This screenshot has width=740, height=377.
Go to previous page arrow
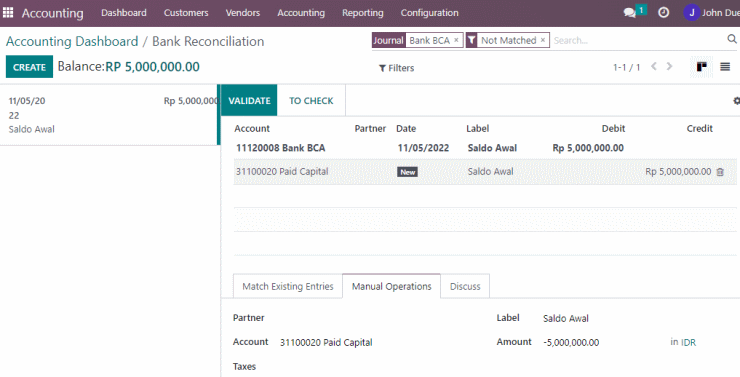coord(654,67)
